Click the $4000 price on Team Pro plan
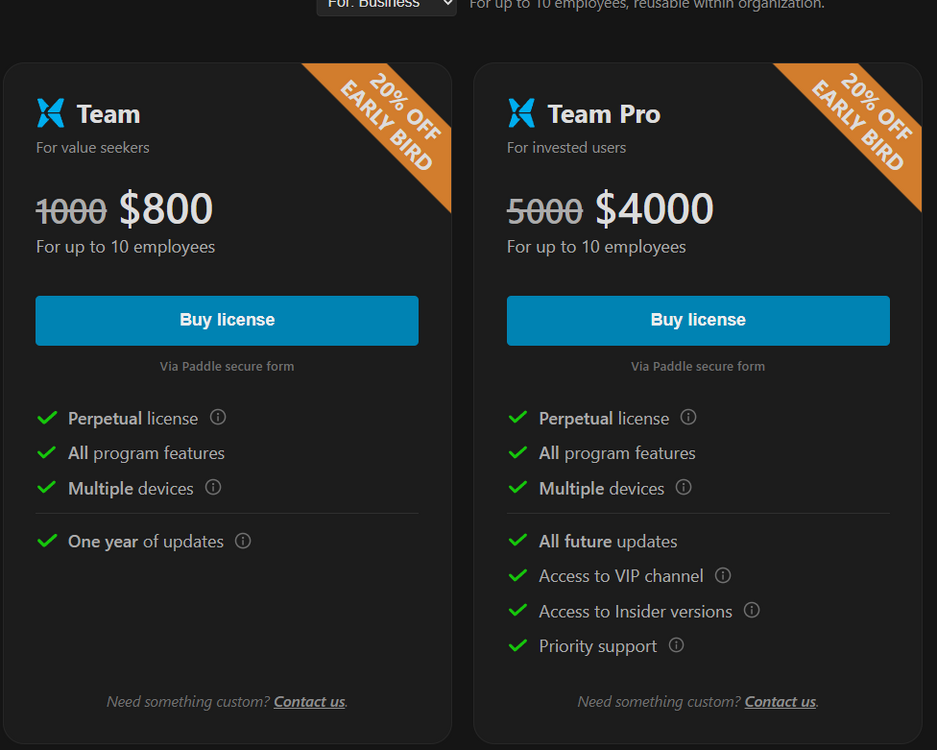 click(654, 209)
